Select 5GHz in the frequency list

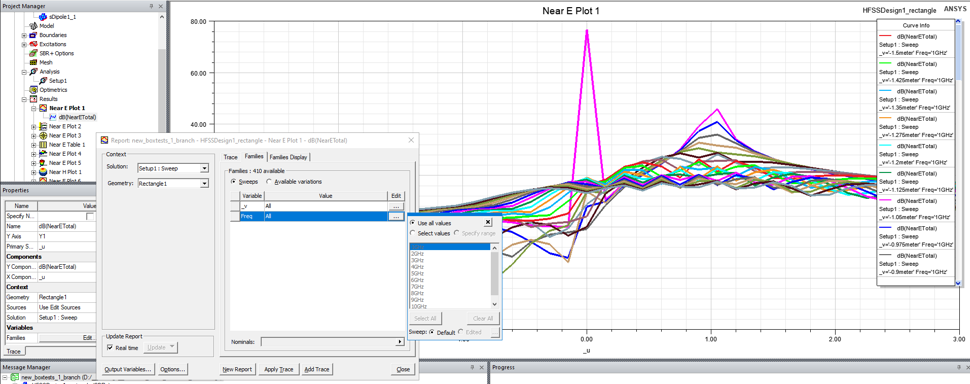417,273
